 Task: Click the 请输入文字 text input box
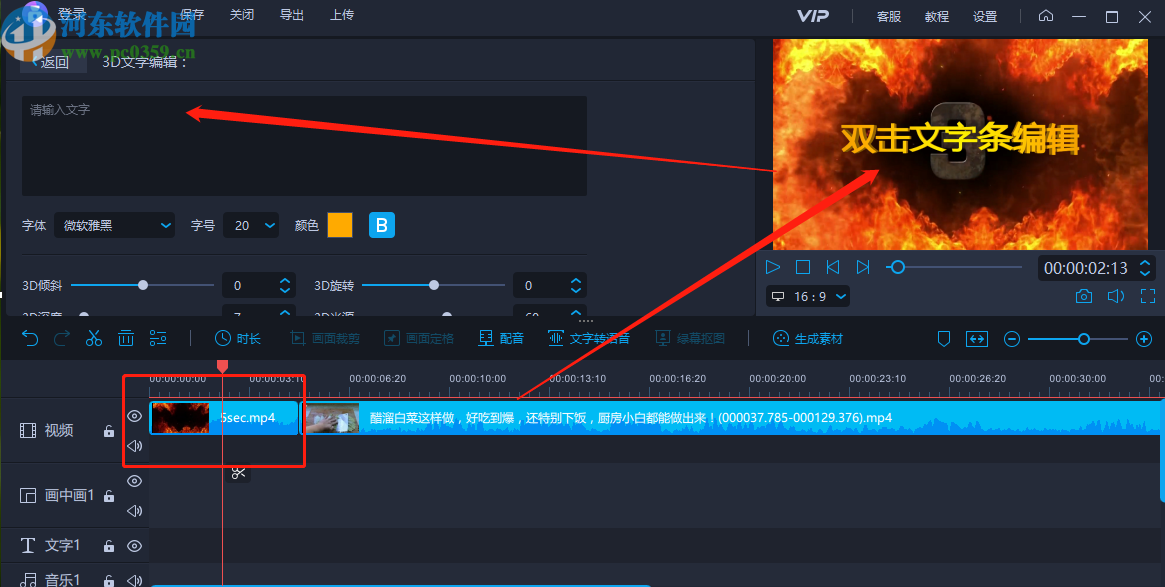[x=305, y=146]
